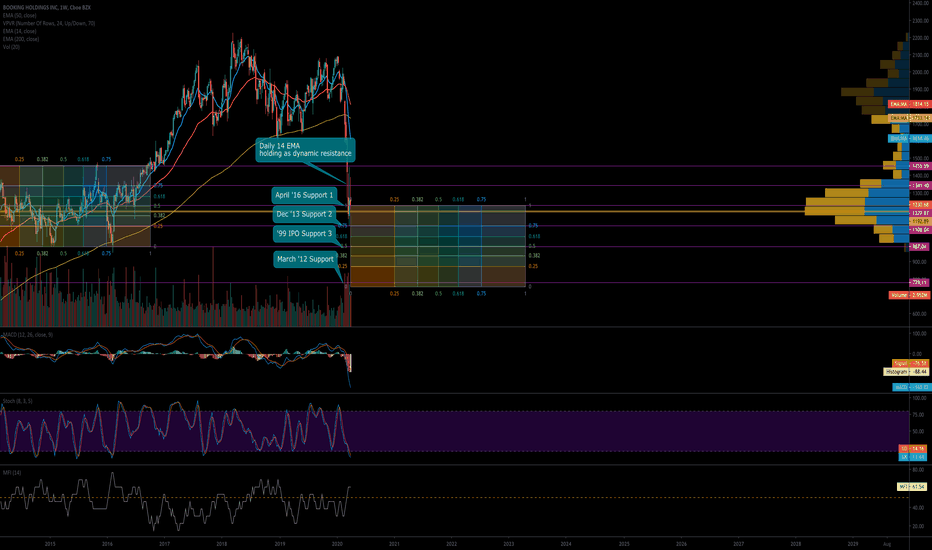Click the '2020' label on time axis

click(x=337, y=543)
